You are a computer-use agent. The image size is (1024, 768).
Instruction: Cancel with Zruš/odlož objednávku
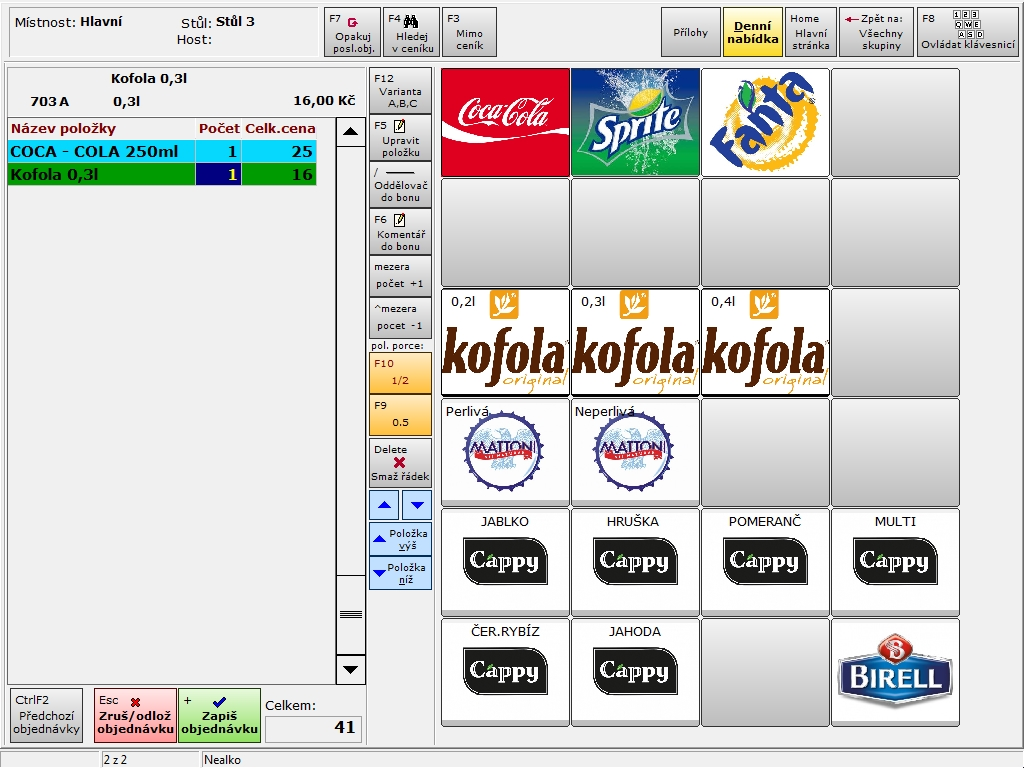135,716
